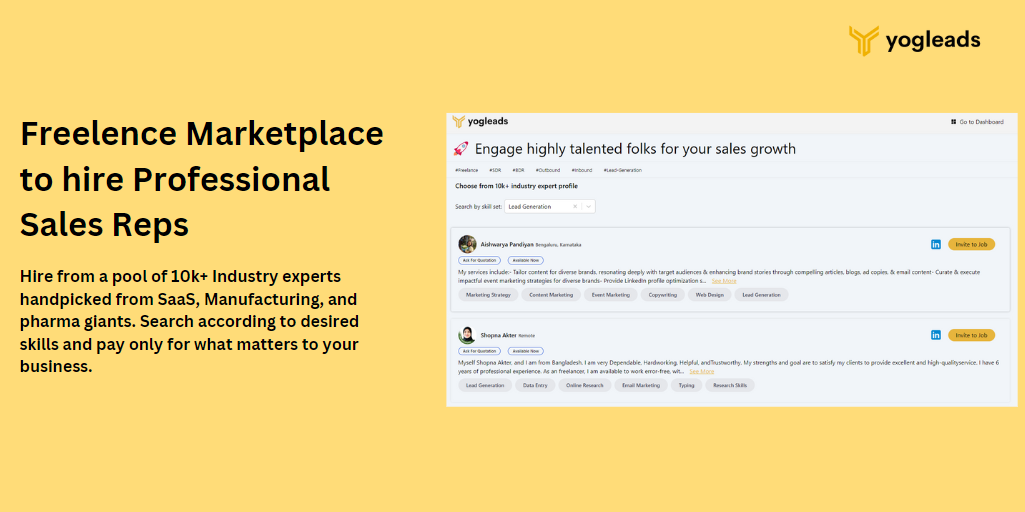Click the dashboard grid icon
Viewport: 1025px width, 512px height.
953,122
